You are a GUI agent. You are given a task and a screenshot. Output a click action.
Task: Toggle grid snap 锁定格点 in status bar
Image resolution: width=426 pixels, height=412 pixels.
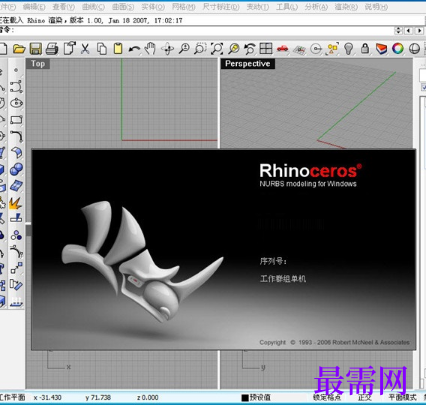coord(327,397)
